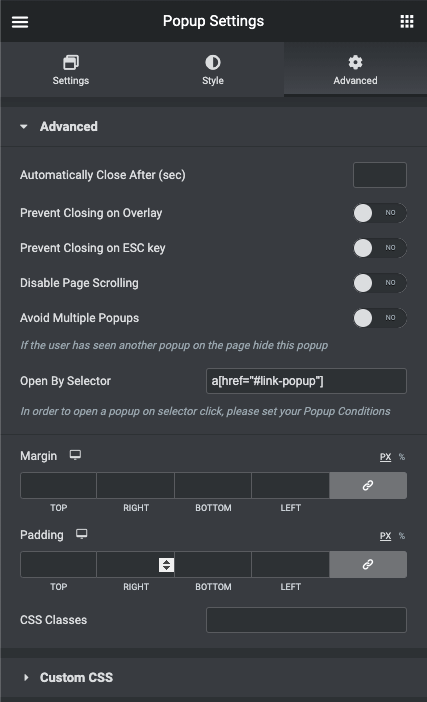Open the hamburger menu
The width and height of the screenshot is (427, 702).
click(20, 21)
